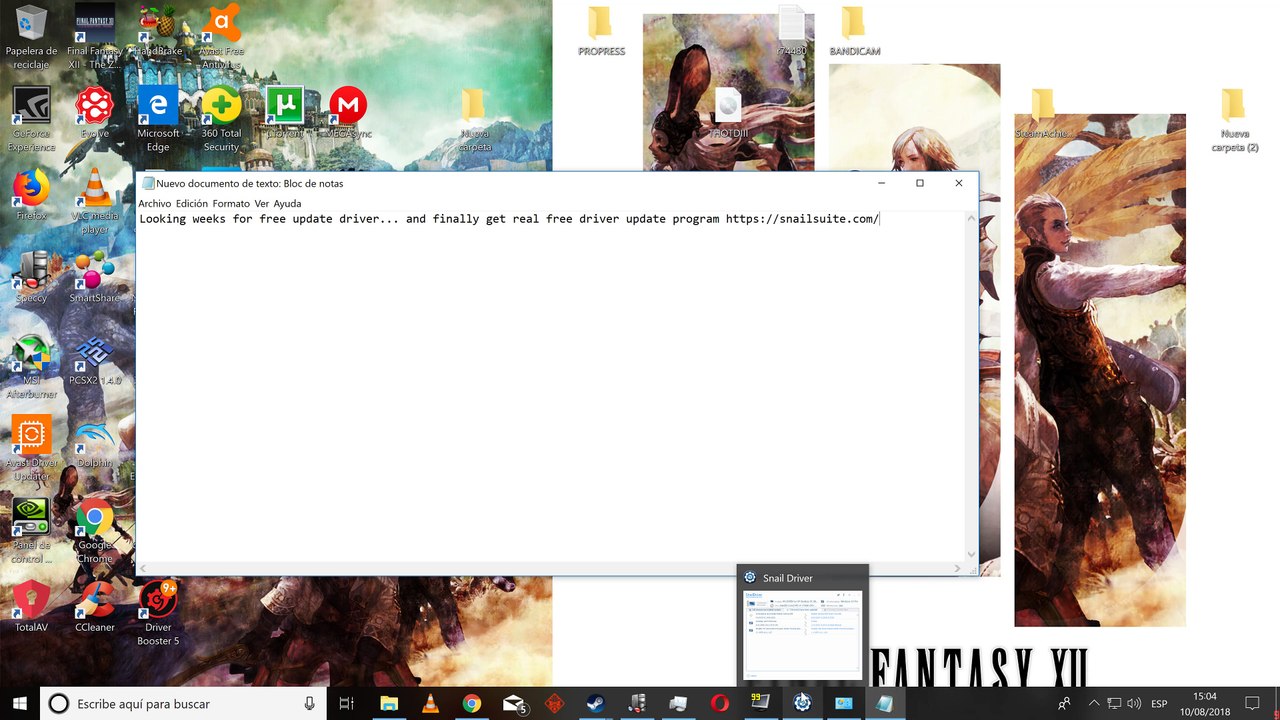
Task: Open the Mail app from the taskbar
Action: 513,703
